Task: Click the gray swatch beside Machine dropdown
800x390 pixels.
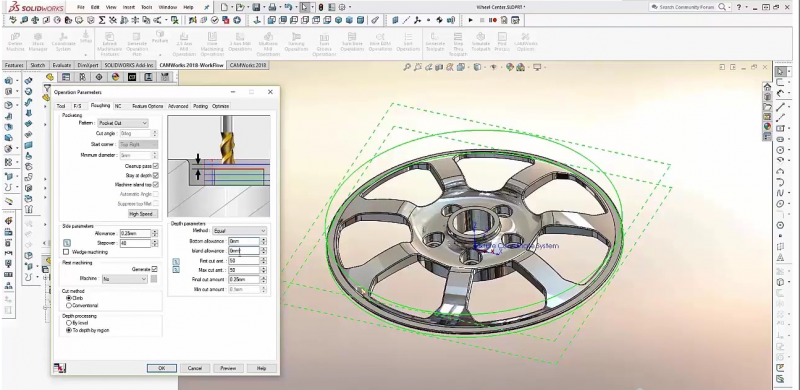Action: (x=154, y=279)
